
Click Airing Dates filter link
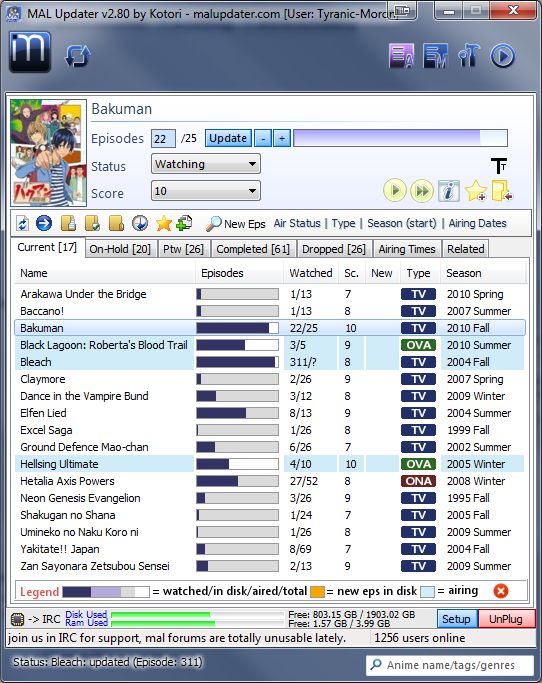click(478, 223)
